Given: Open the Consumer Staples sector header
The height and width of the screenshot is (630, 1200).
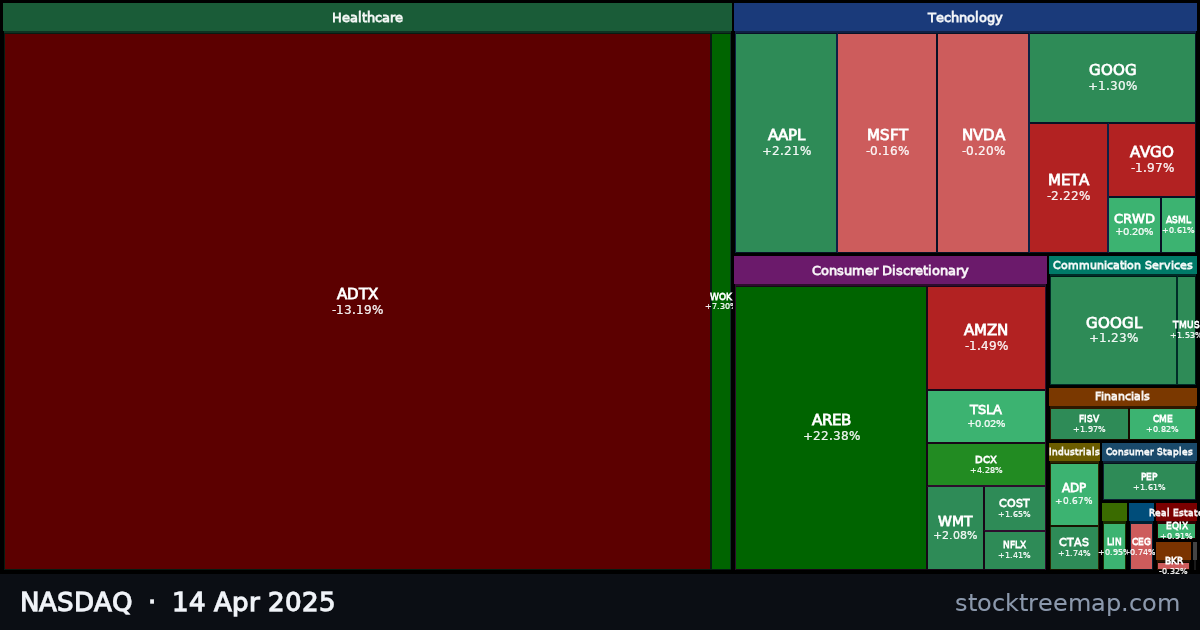Looking at the screenshot, I should pos(1149,452).
